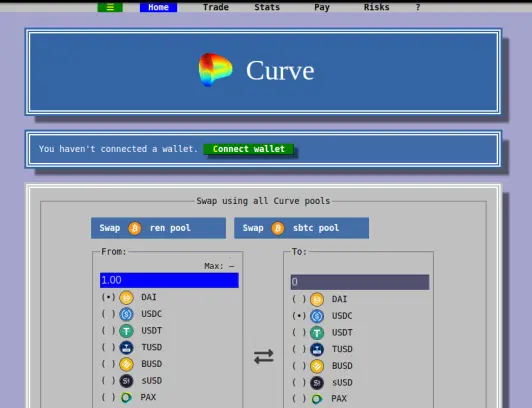The height and width of the screenshot is (408, 532).
Task: Click the Swap sbtc pool button
Action: 302,228
